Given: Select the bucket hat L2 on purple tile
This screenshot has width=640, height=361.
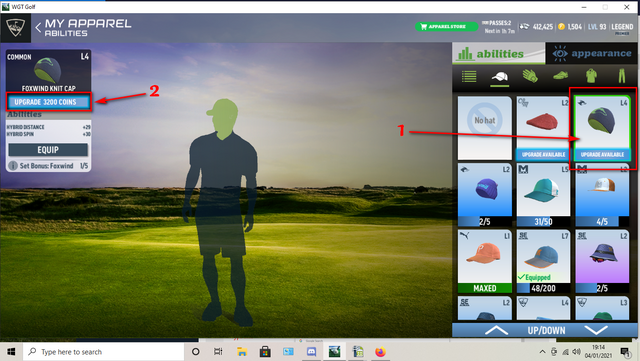Looking at the screenshot, I should 602,261.
